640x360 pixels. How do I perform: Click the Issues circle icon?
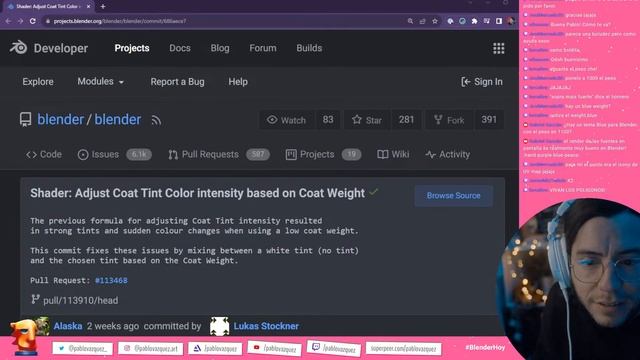[x=83, y=155]
